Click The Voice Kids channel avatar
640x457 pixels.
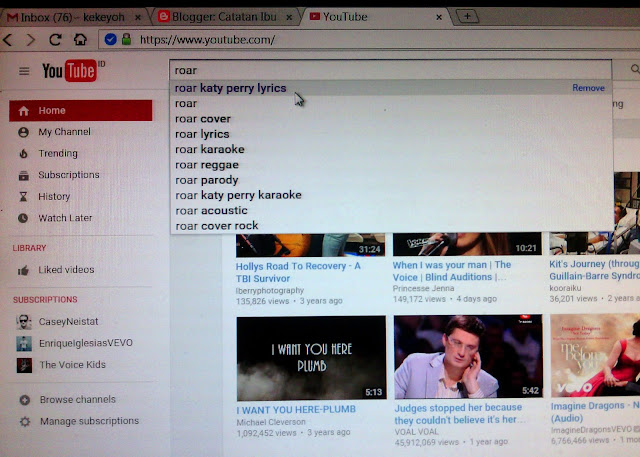(x=24, y=365)
